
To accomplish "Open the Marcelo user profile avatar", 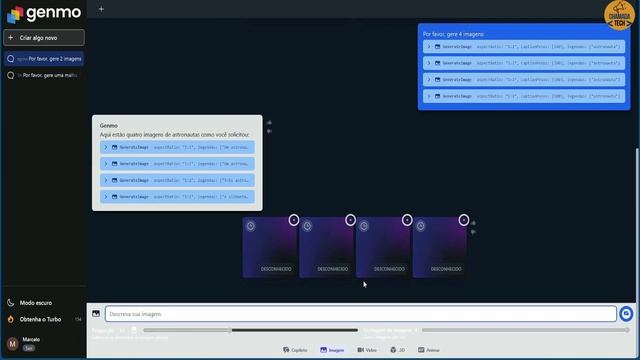I will (13, 344).
